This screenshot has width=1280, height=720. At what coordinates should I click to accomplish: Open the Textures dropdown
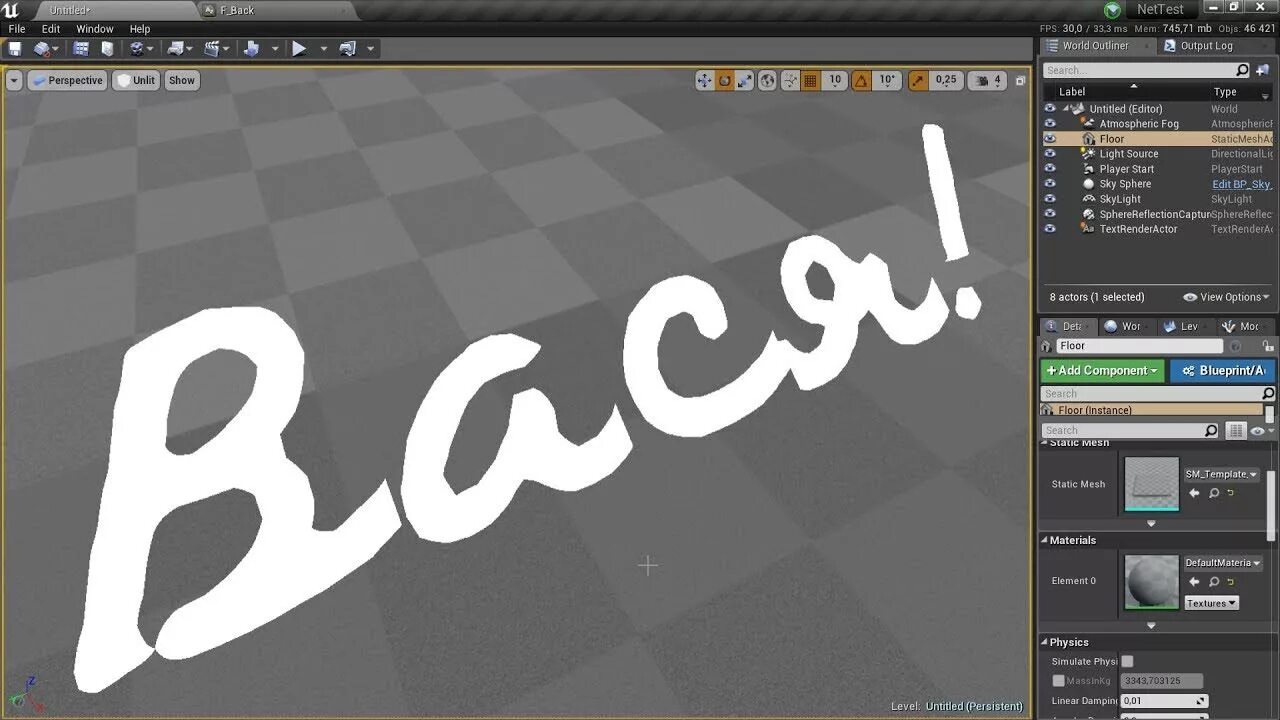[1211, 603]
